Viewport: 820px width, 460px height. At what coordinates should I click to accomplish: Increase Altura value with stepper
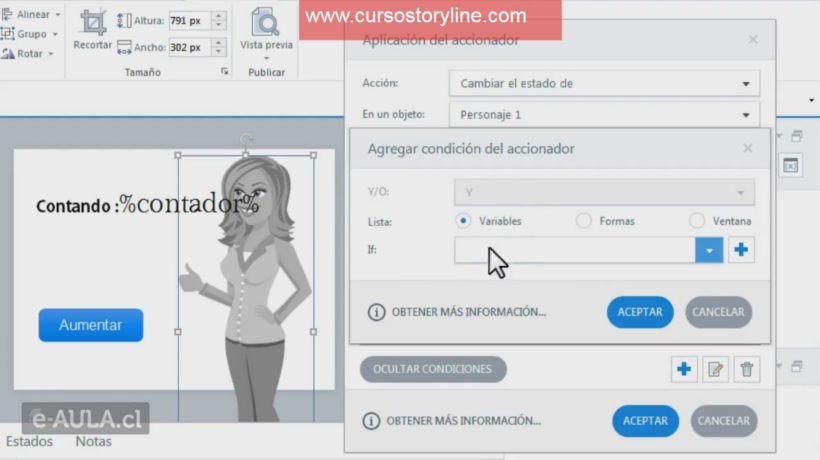[219, 16]
